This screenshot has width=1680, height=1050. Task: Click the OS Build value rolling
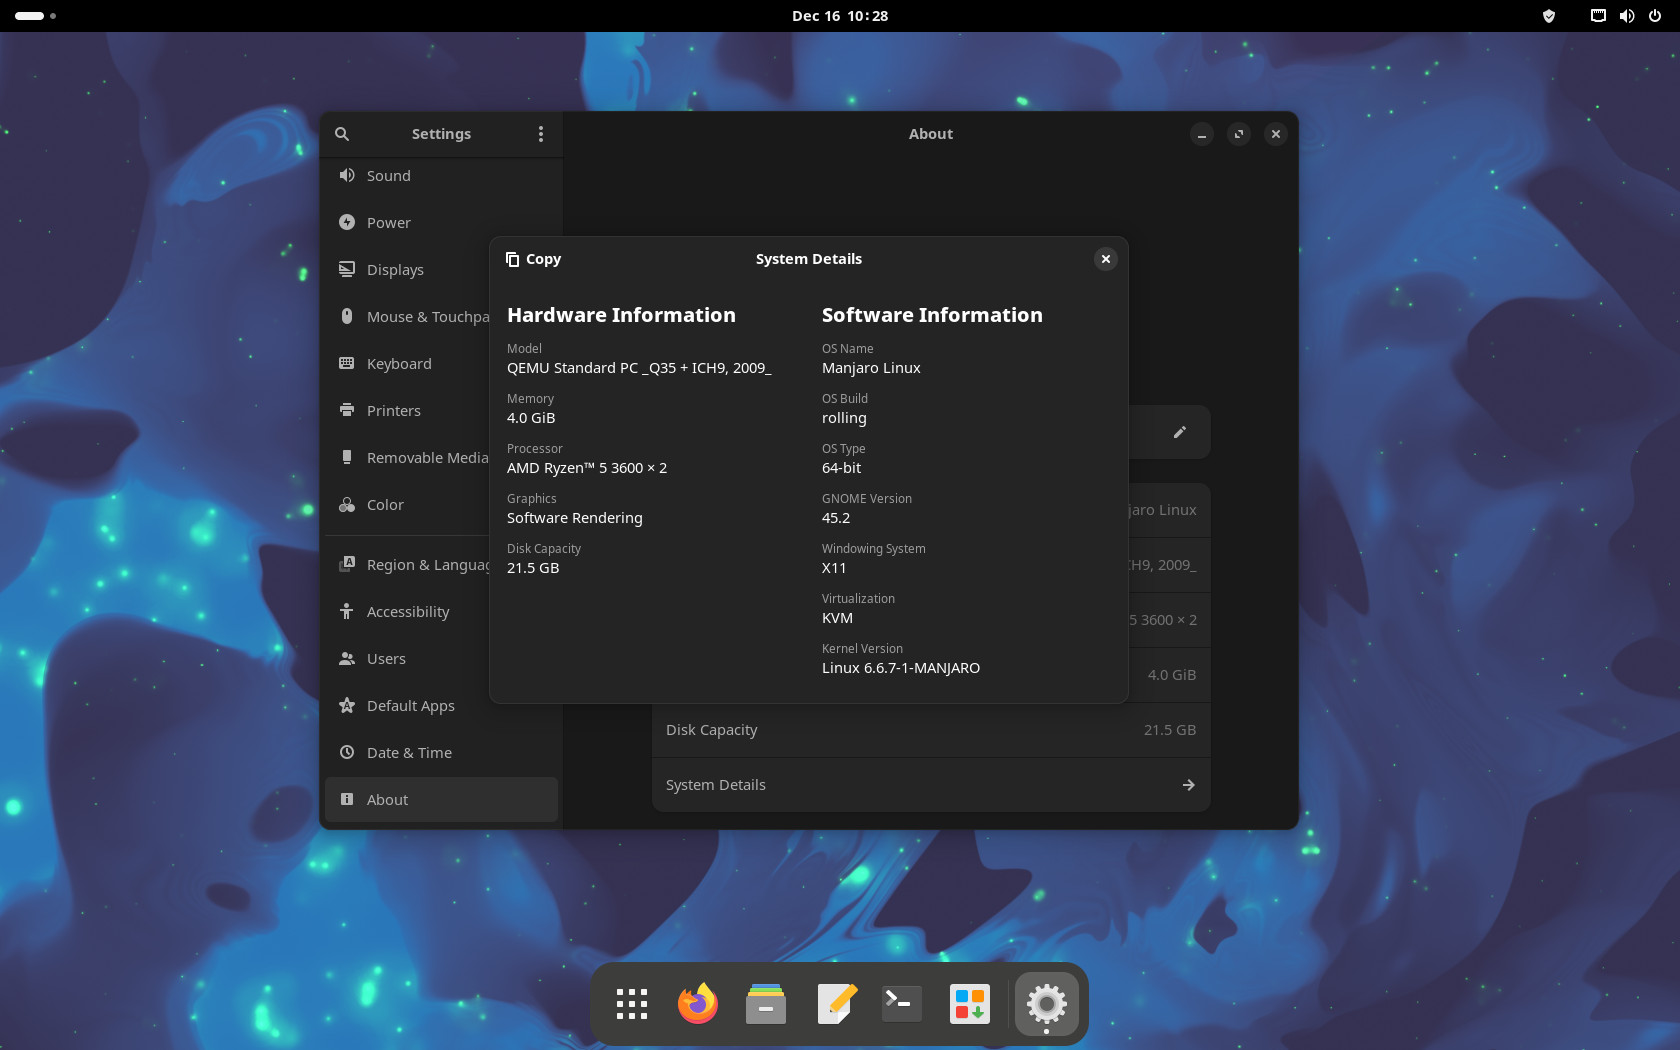click(844, 418)
